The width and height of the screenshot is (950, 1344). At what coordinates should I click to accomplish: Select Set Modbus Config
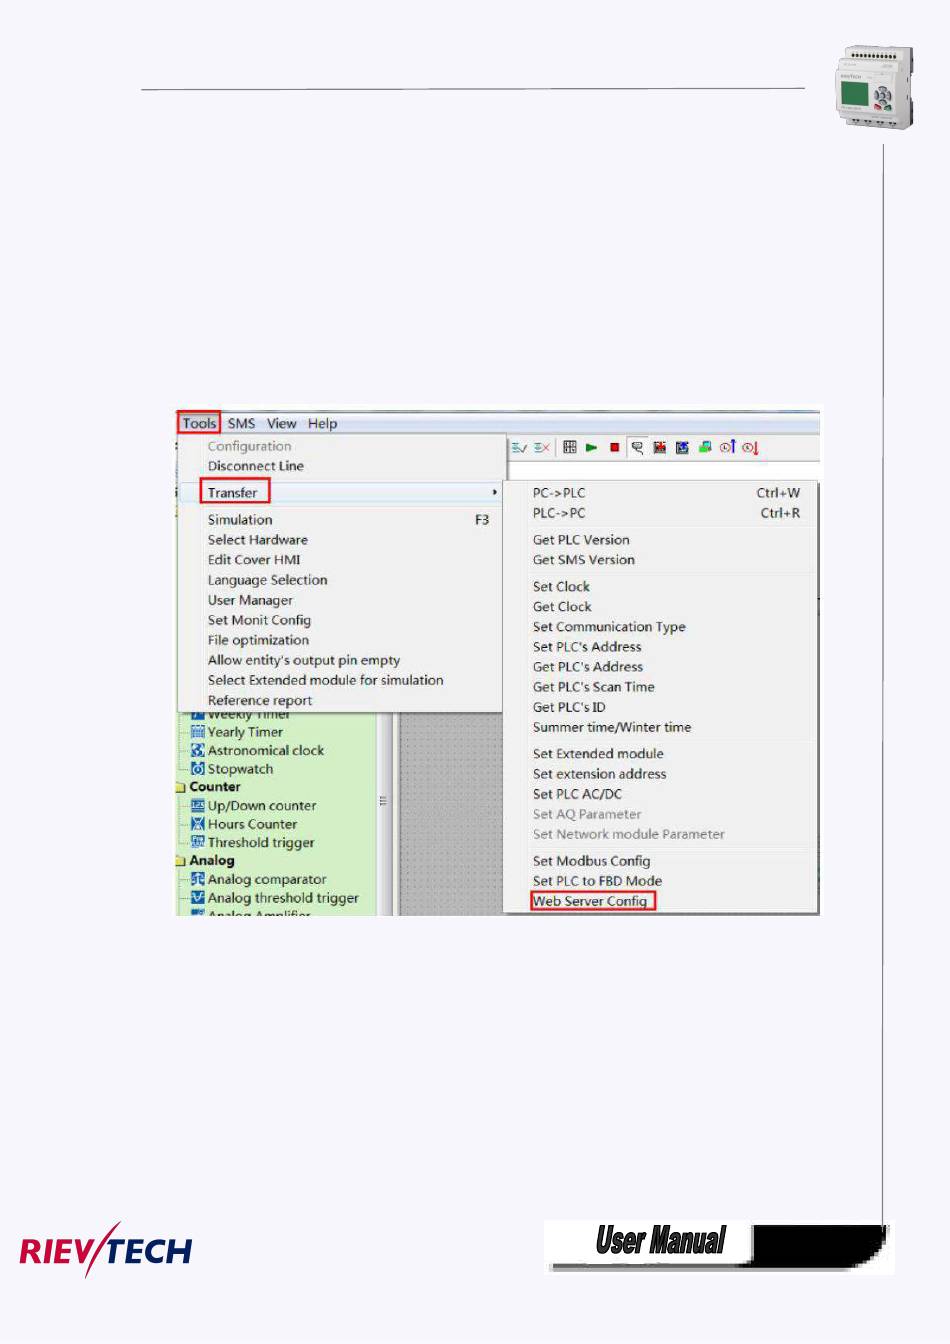tap(591, 861)
